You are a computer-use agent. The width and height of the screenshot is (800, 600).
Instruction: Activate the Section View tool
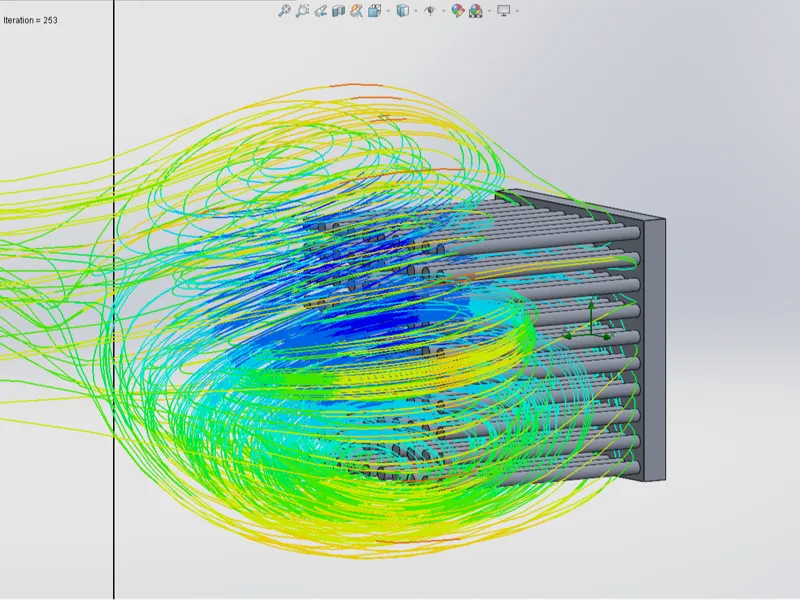point(338,11)
